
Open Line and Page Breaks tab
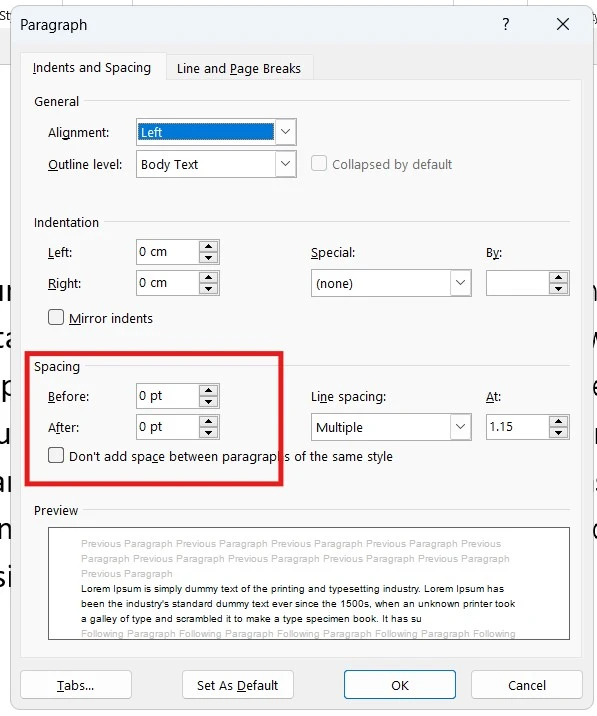pyautogui.click(x=239, y=69)
